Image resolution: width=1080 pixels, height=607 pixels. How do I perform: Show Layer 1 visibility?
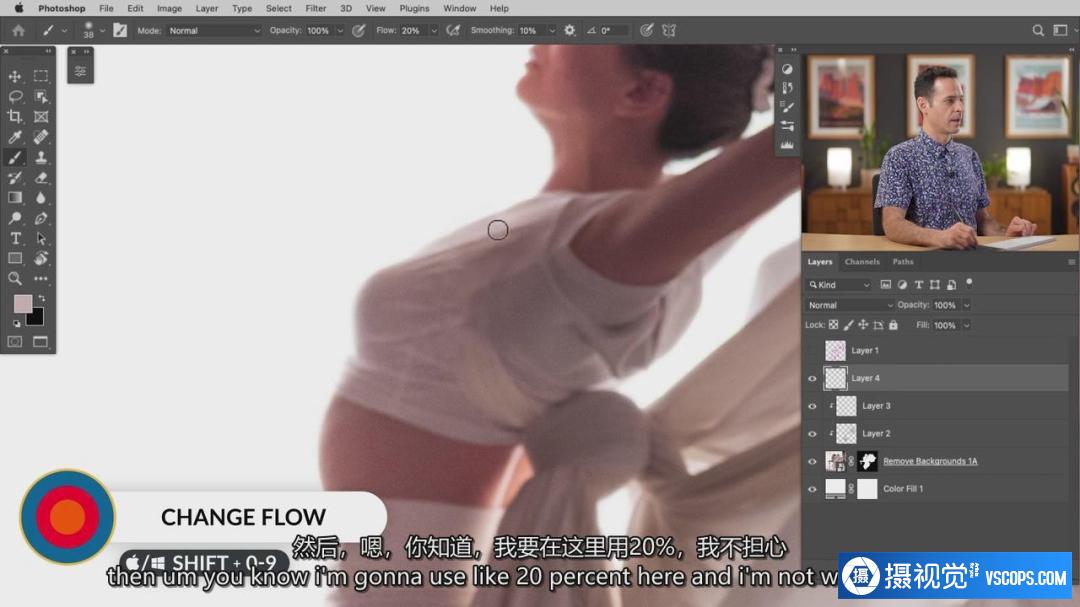point(812,351)
